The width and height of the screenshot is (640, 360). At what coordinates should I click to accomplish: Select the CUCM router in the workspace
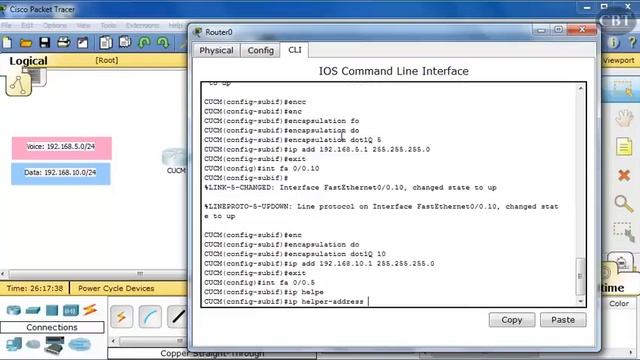click(175, 158)
